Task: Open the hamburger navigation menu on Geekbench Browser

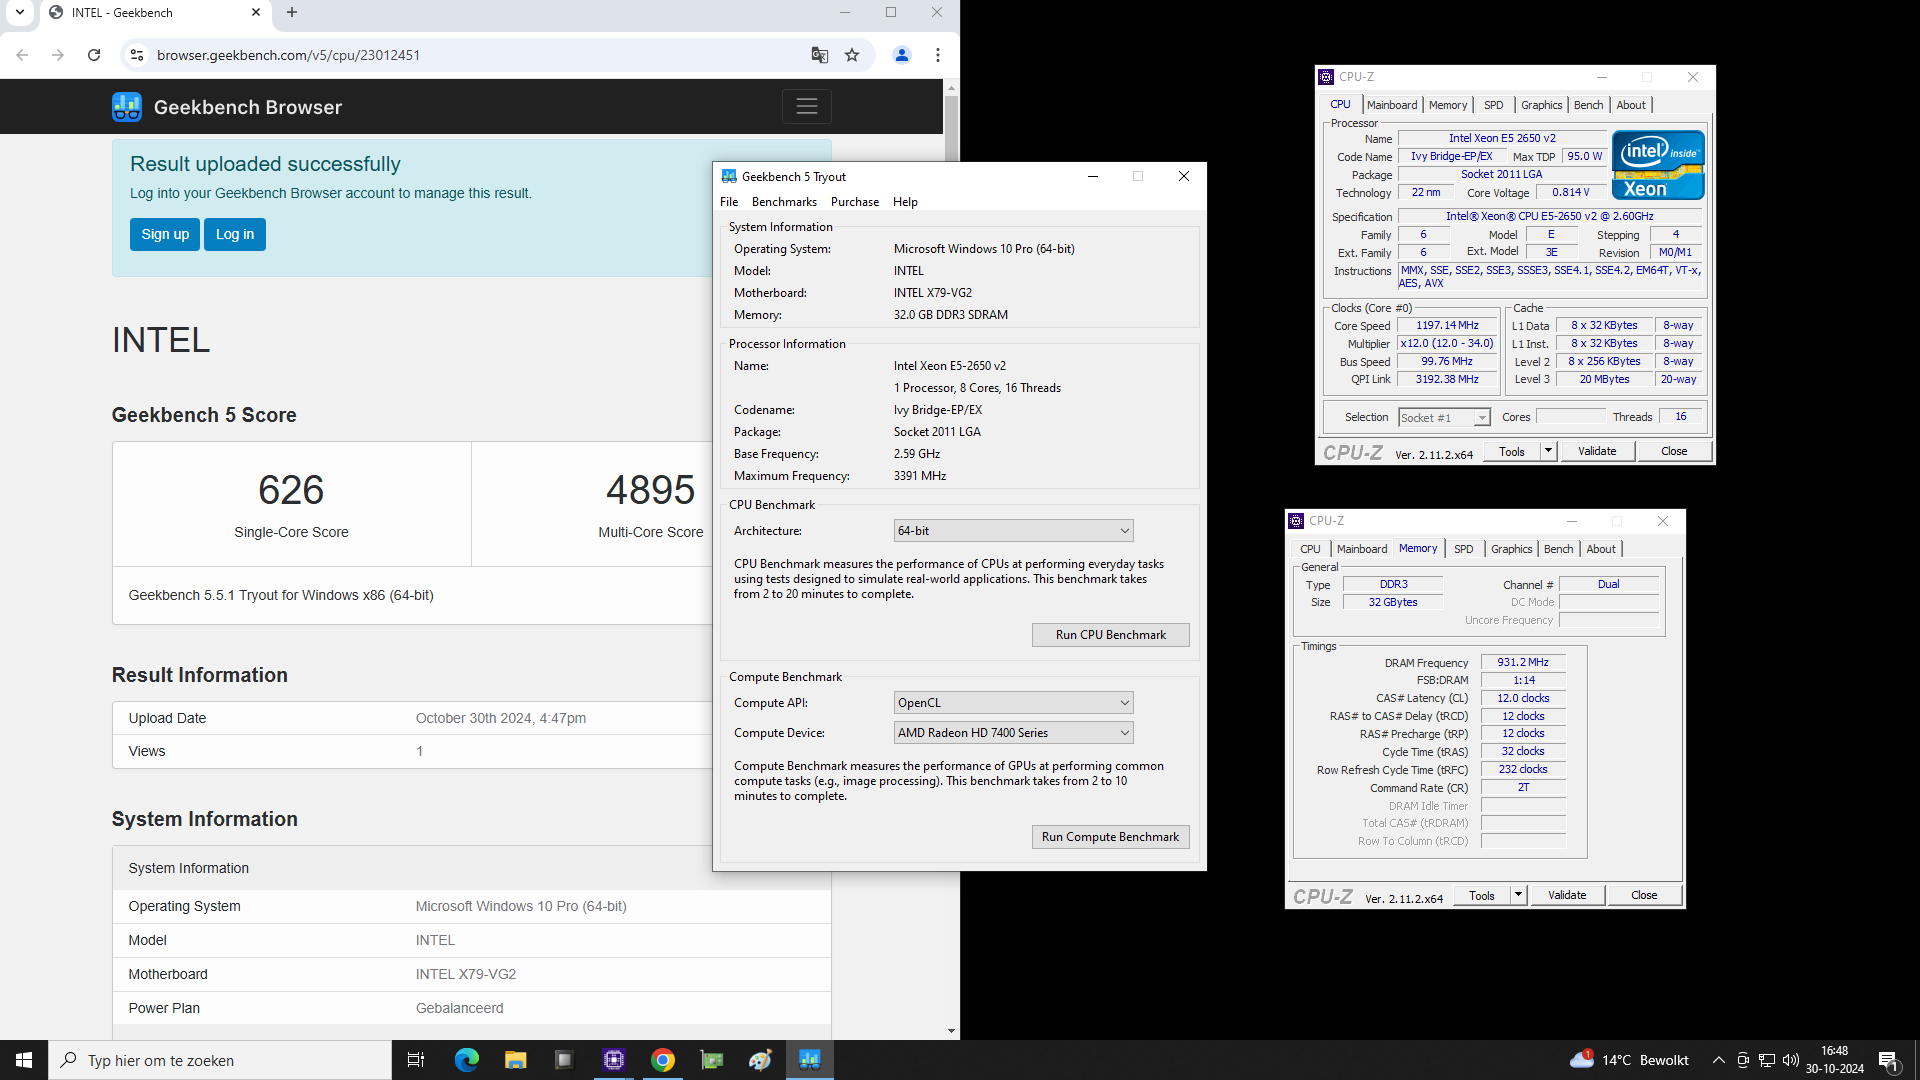Action: click(807, 107)
